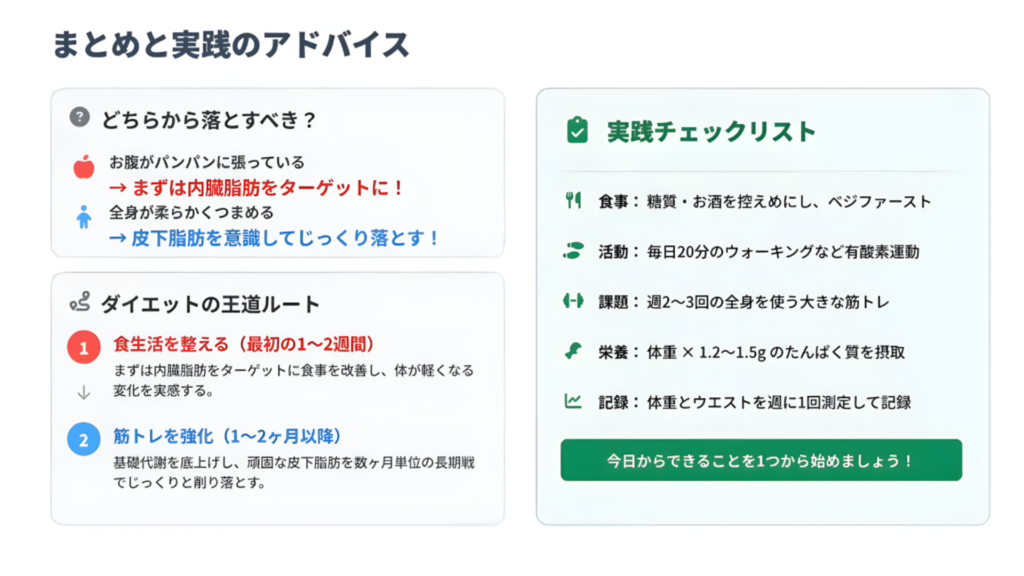Click the まとめと実践のアドバイス slide title
Screen dimensions: 1024x576
231,45
